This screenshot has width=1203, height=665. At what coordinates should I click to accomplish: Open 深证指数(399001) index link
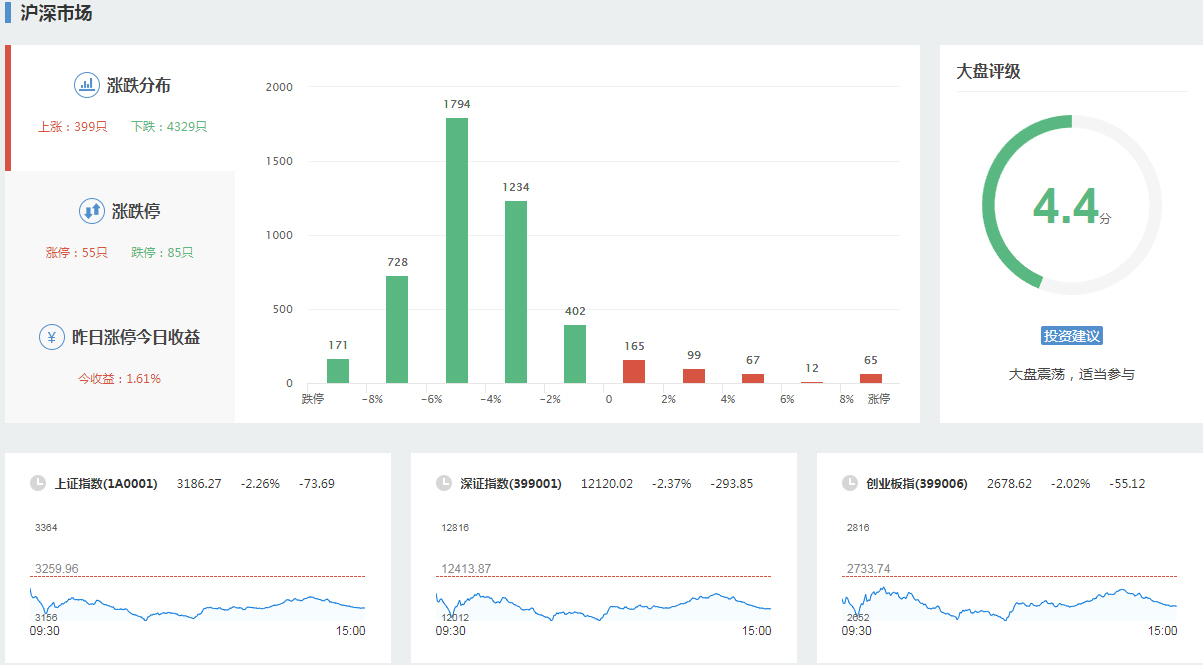pyautogui.click(x=511, y=484)
